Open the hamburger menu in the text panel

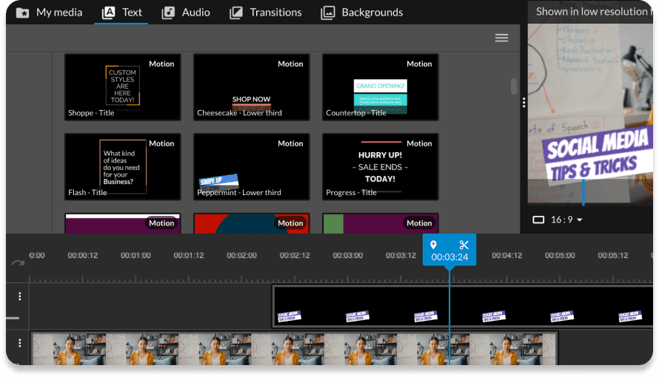click(x=501, y=38)
